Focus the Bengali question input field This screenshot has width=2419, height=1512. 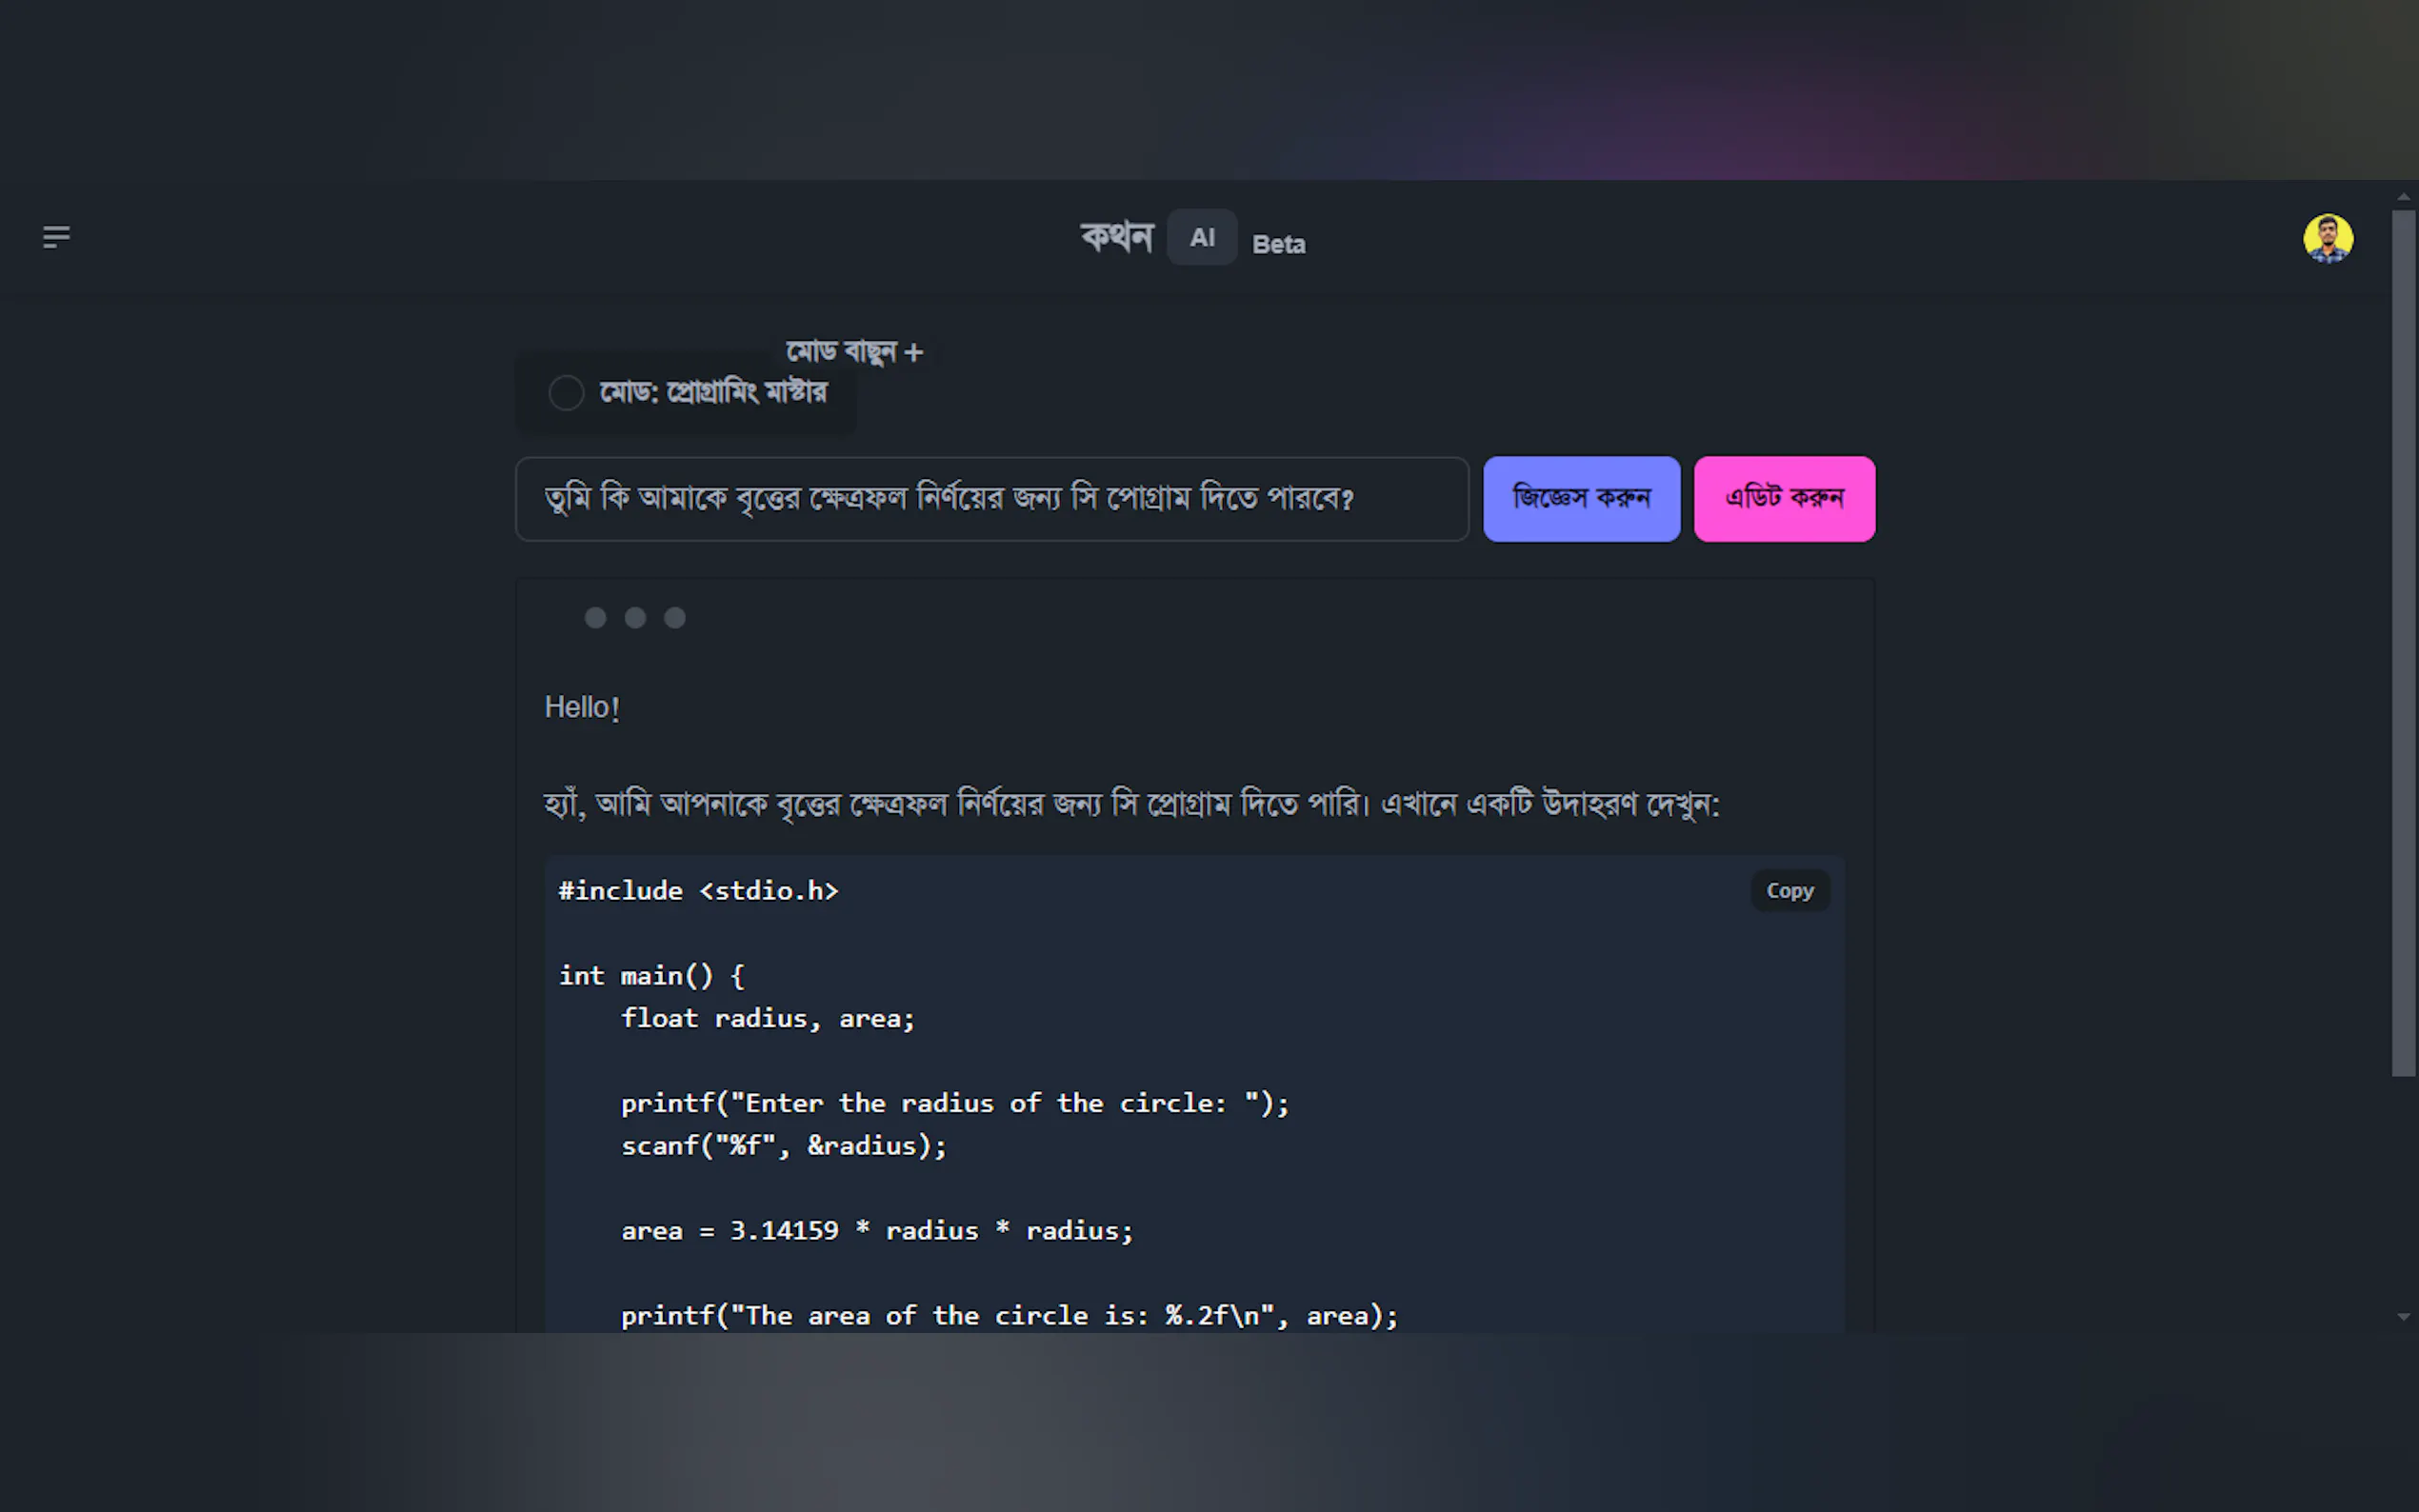(991, 499)
